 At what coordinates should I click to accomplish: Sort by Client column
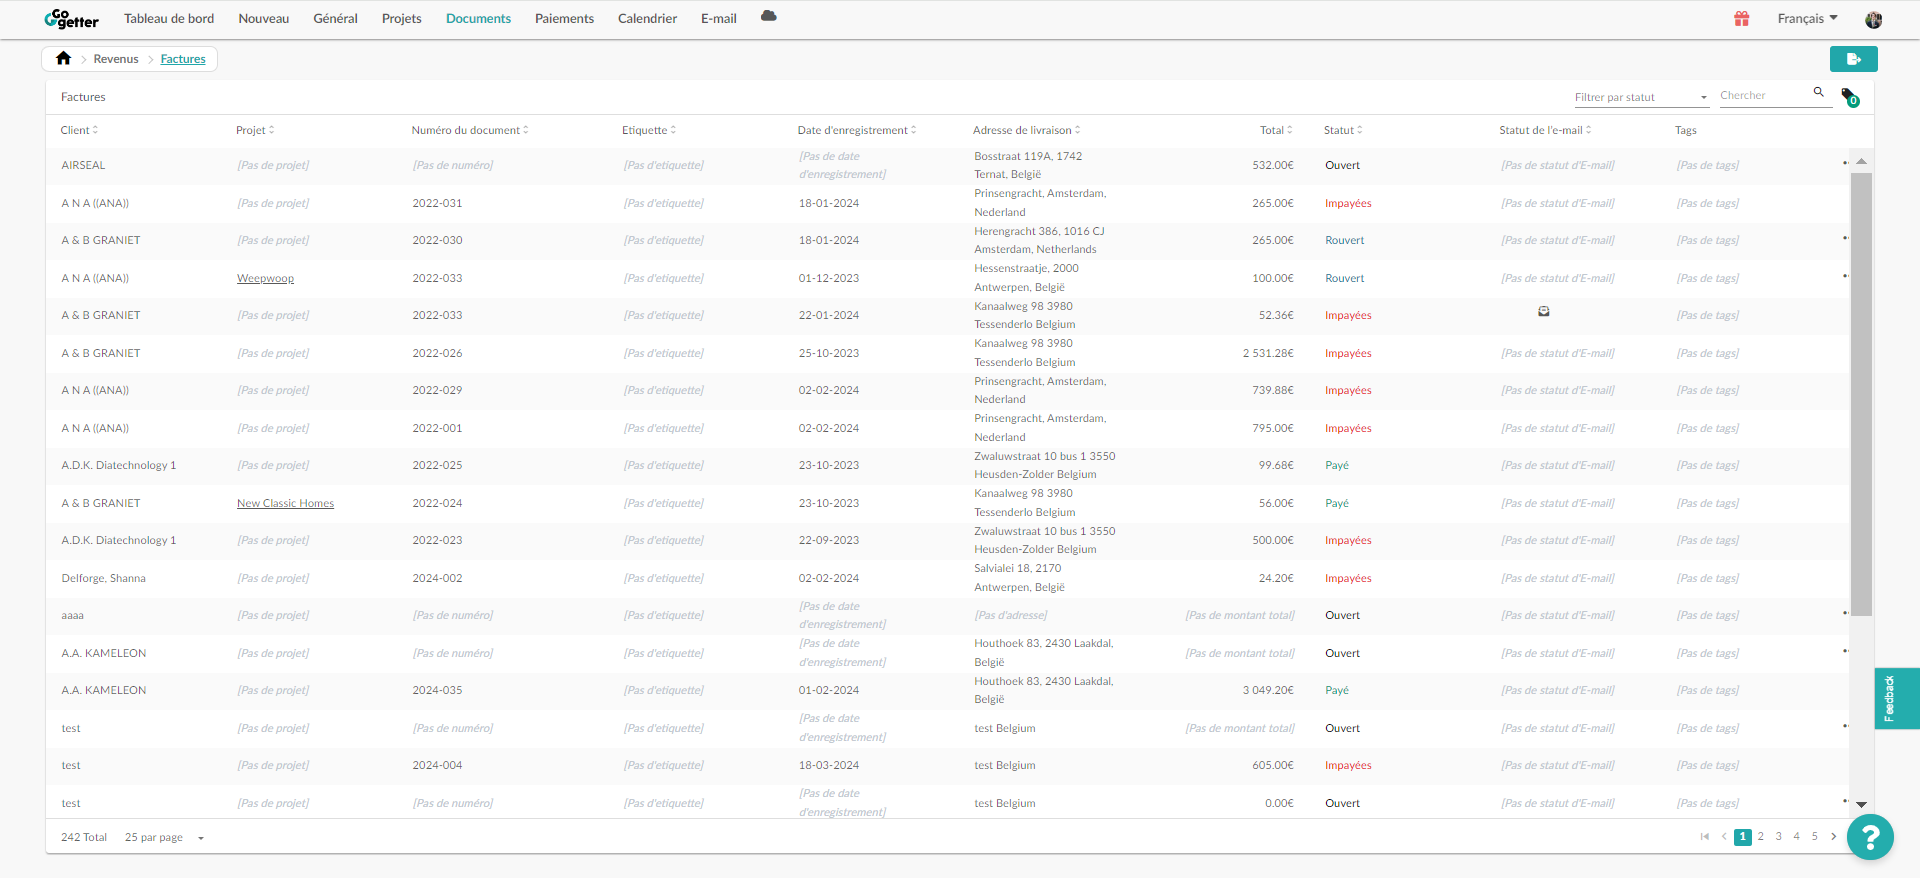[x=79, y=130]
